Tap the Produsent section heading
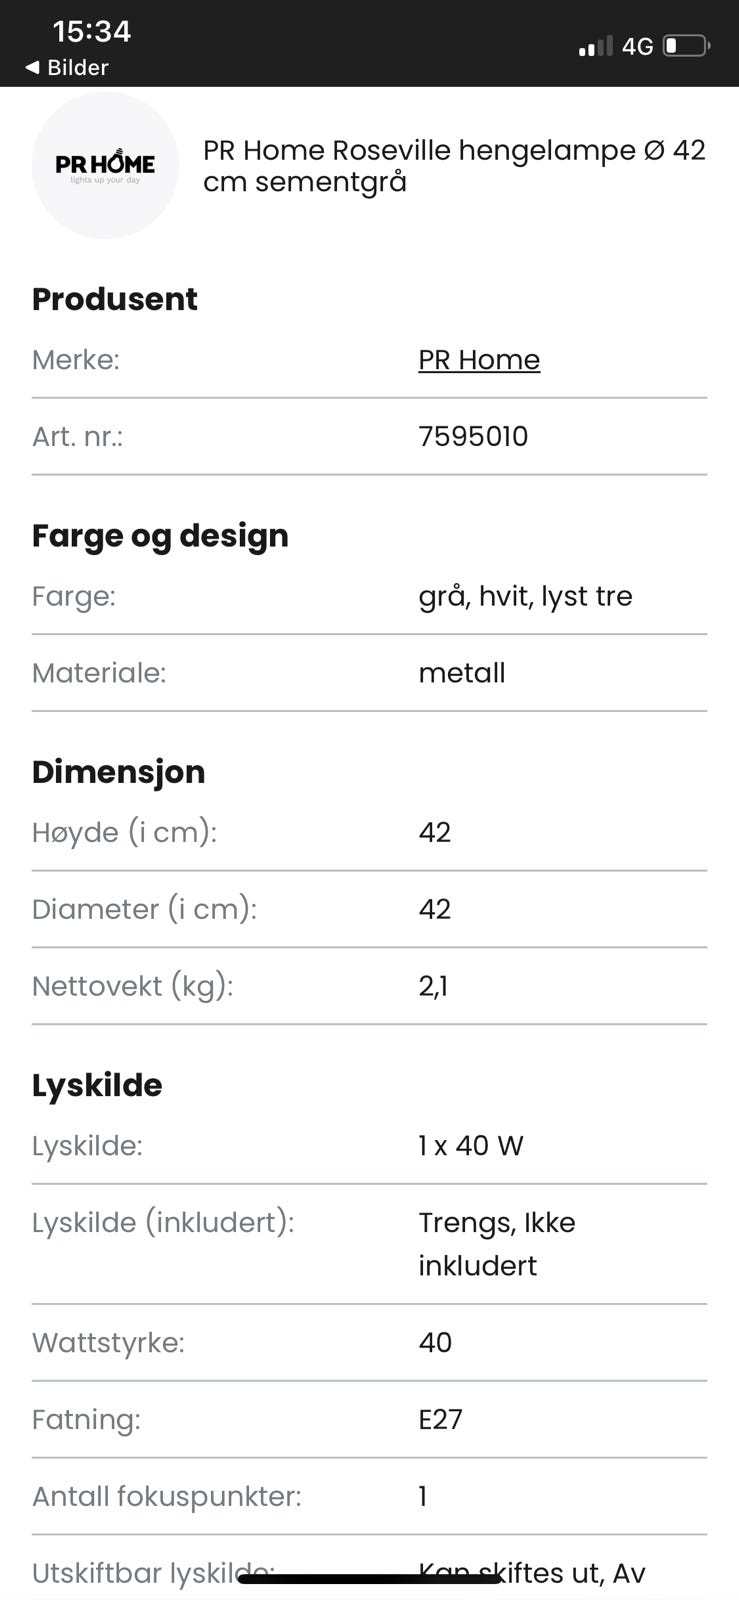 115,299
